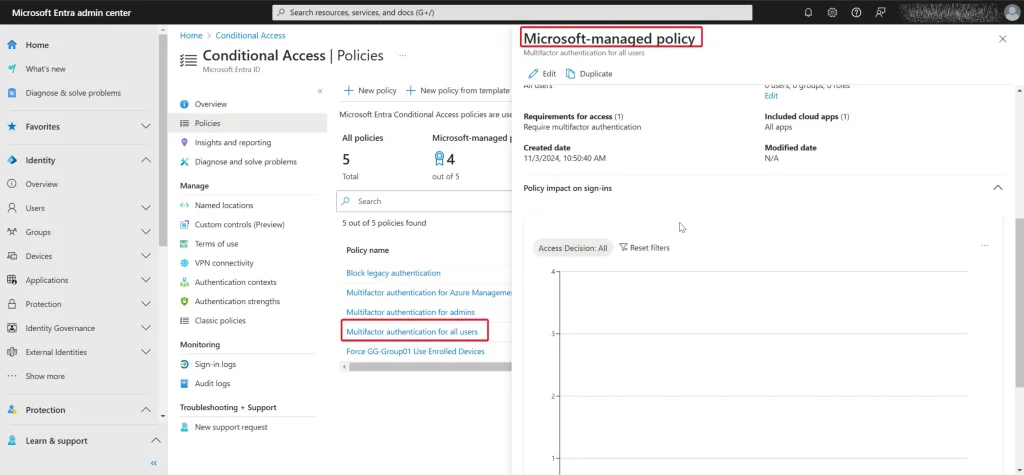This screenshot has width=1024, height=475.
Task: Click Edit with the pencil icon
Action: [x=542, y=74]
